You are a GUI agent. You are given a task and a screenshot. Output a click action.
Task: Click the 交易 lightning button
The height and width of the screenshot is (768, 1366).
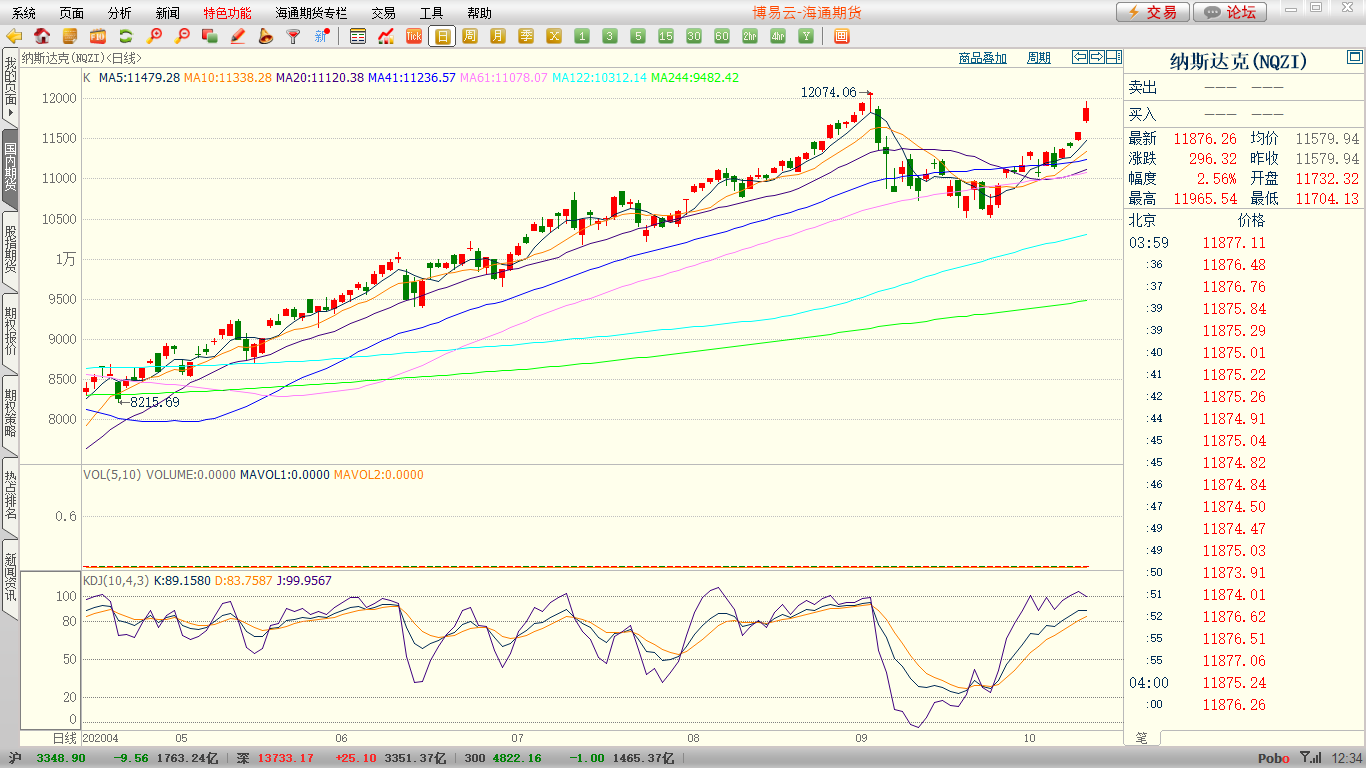pyautogui.click(x=1153, y=12)
